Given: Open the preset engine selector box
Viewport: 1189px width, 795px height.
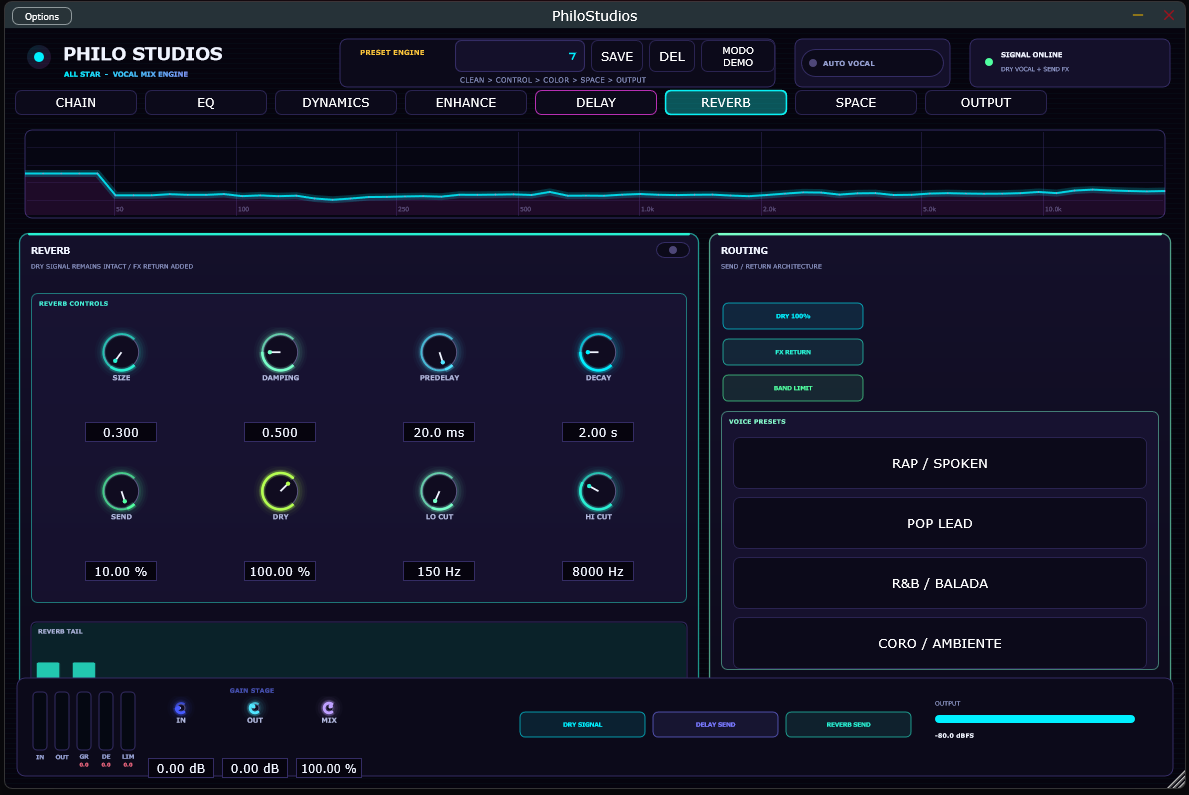Looking at the screenshot, I should click(519, 56).
